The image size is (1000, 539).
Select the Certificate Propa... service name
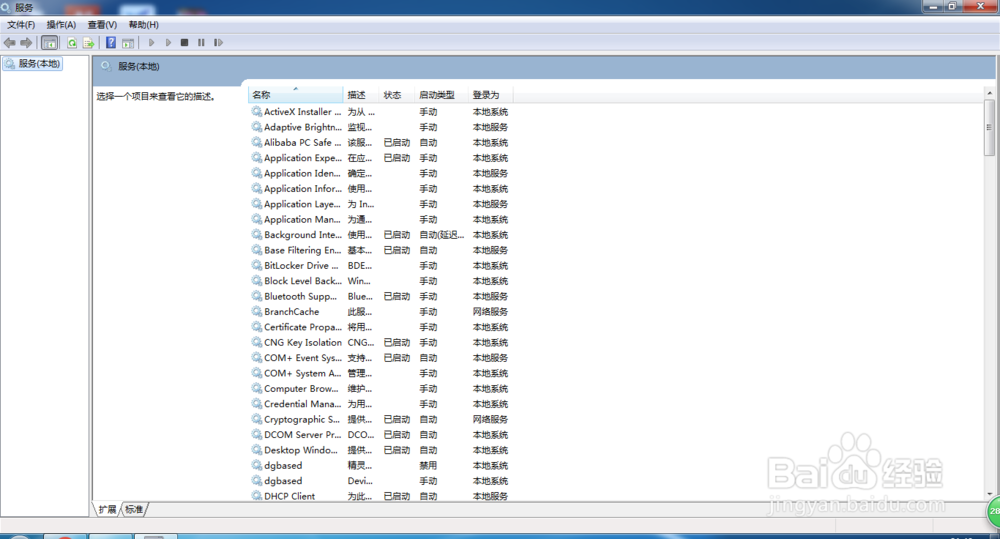[x=303, y=327]
